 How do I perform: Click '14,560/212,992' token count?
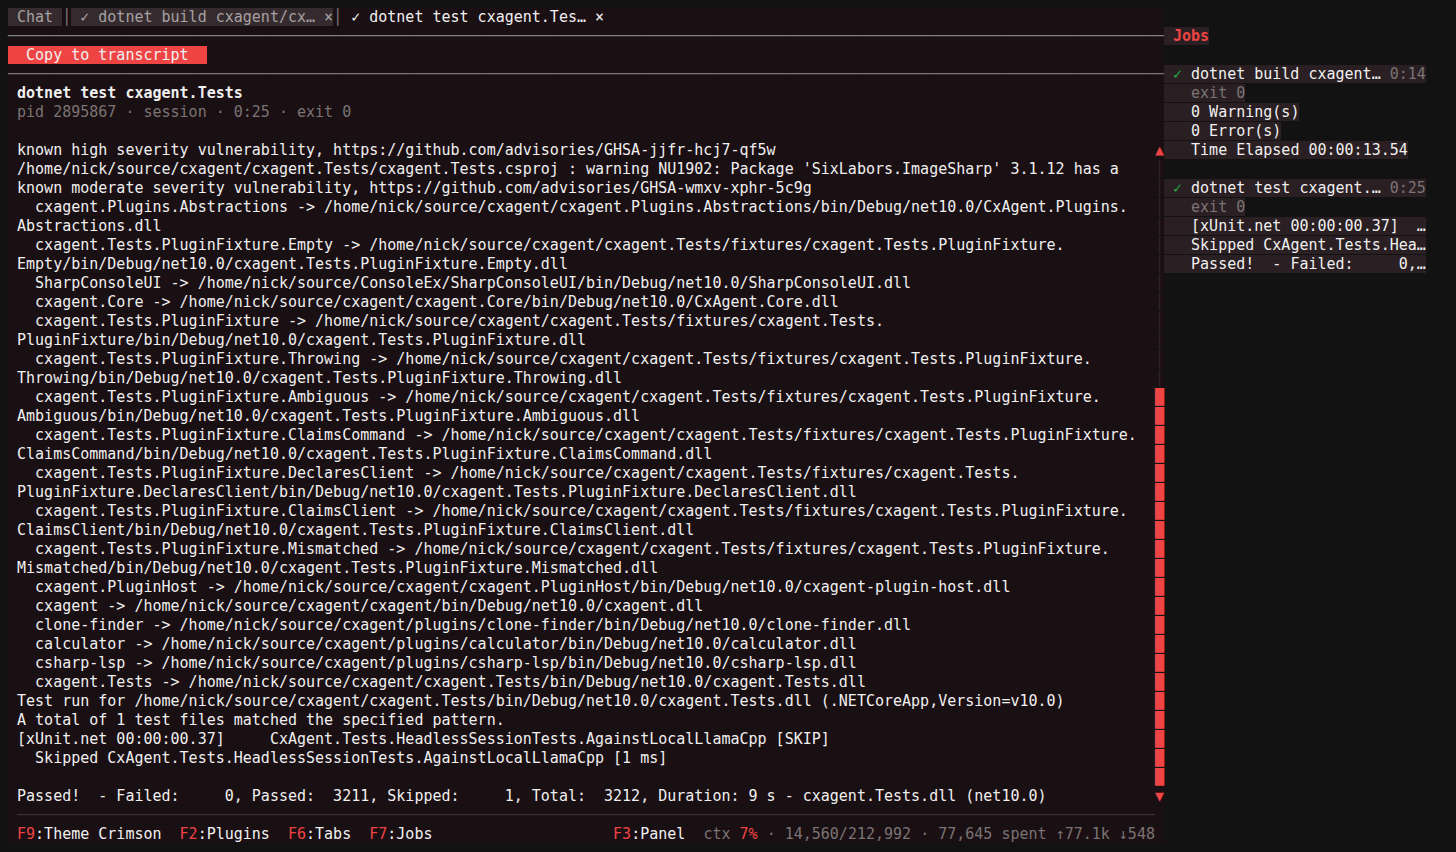pos(848,834)
